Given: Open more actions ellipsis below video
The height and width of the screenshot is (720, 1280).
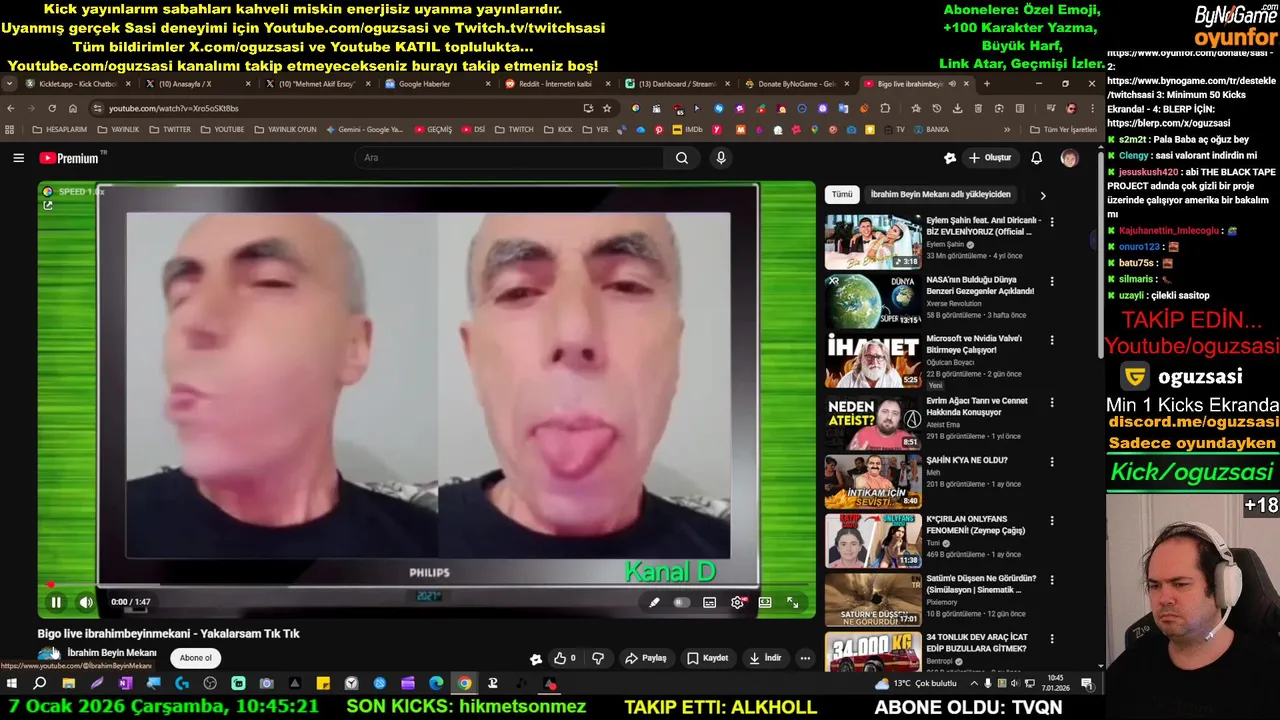Looking at the screenshot, I should 805,658.
